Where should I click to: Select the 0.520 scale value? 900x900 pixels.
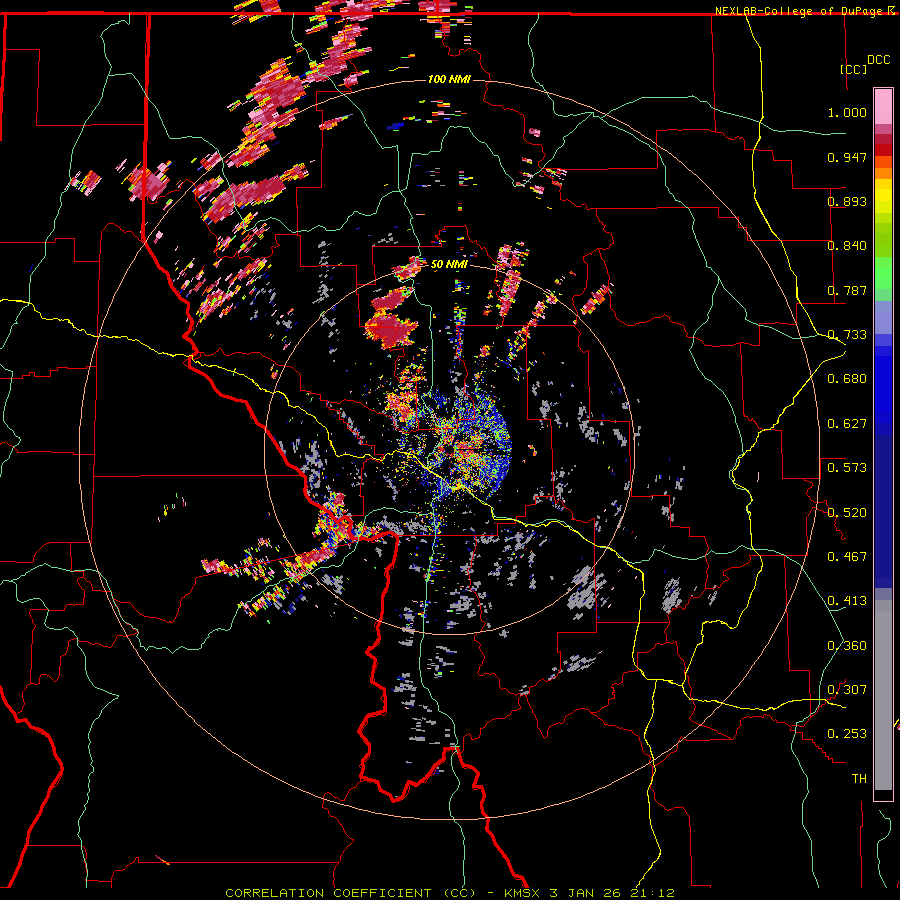(x=847, y=512)
